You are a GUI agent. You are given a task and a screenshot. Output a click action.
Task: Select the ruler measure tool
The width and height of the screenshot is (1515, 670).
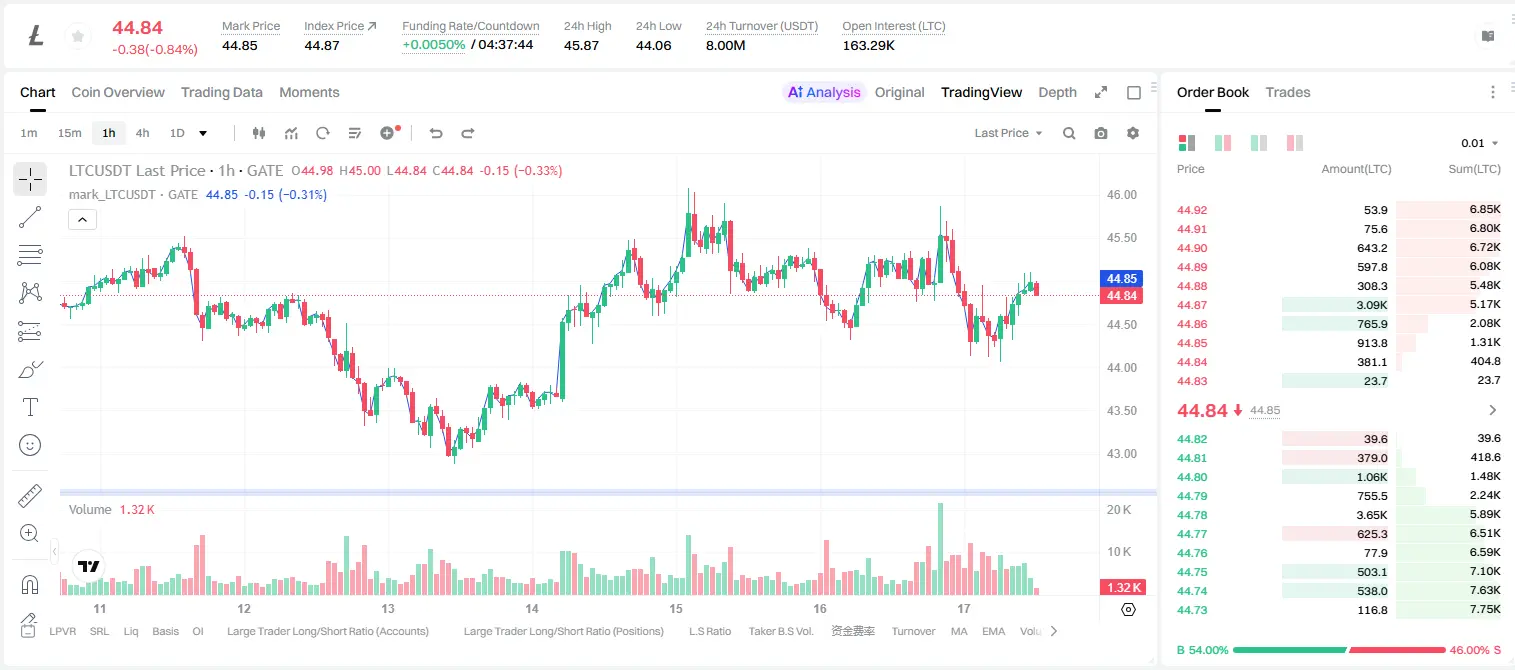[30, 496]
